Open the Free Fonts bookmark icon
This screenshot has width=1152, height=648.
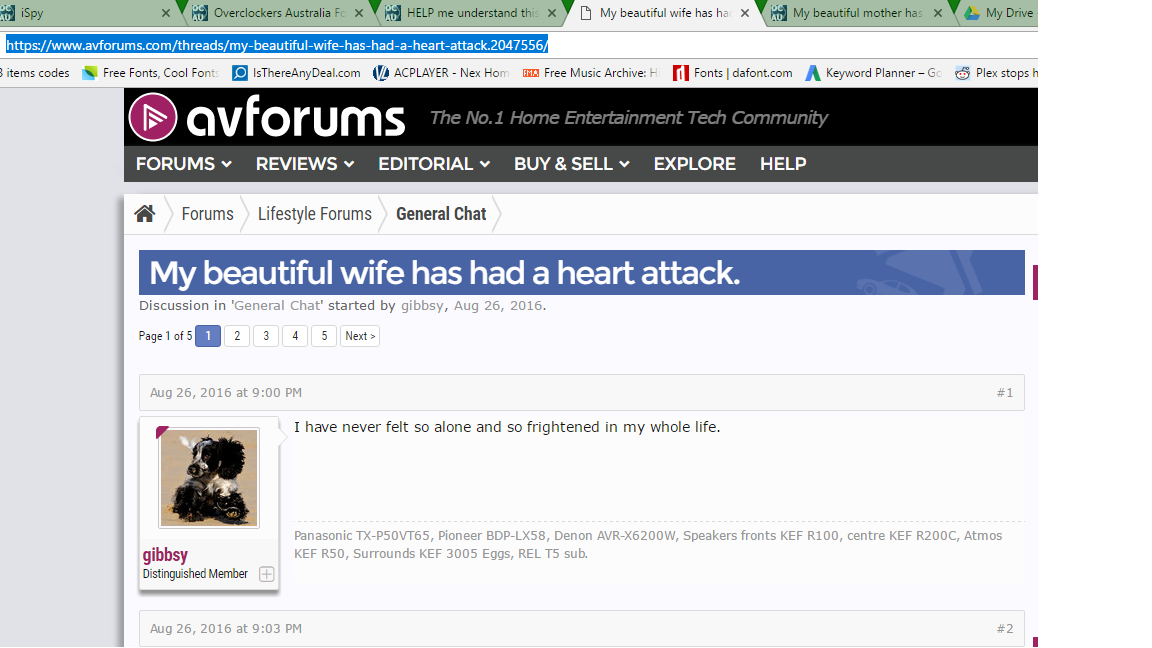tap(90, 73)
